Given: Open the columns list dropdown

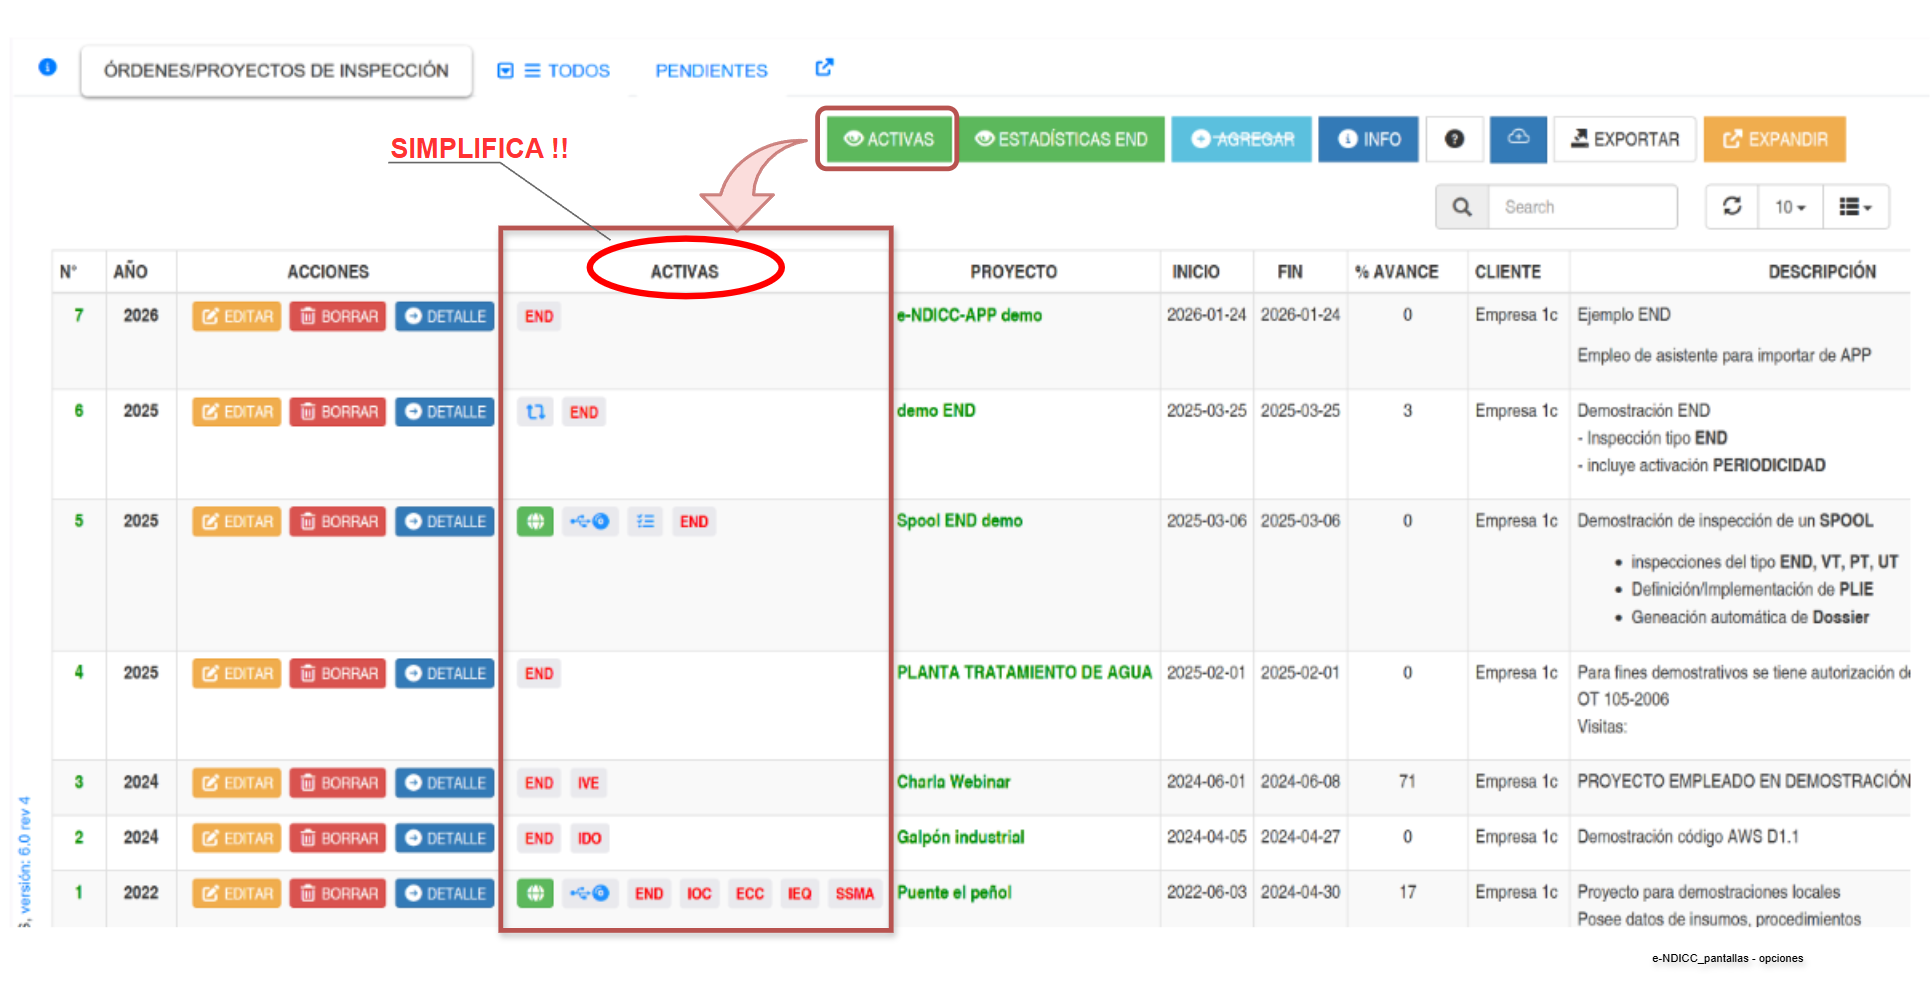Looking at the screenshot, I should (1855, 207).
